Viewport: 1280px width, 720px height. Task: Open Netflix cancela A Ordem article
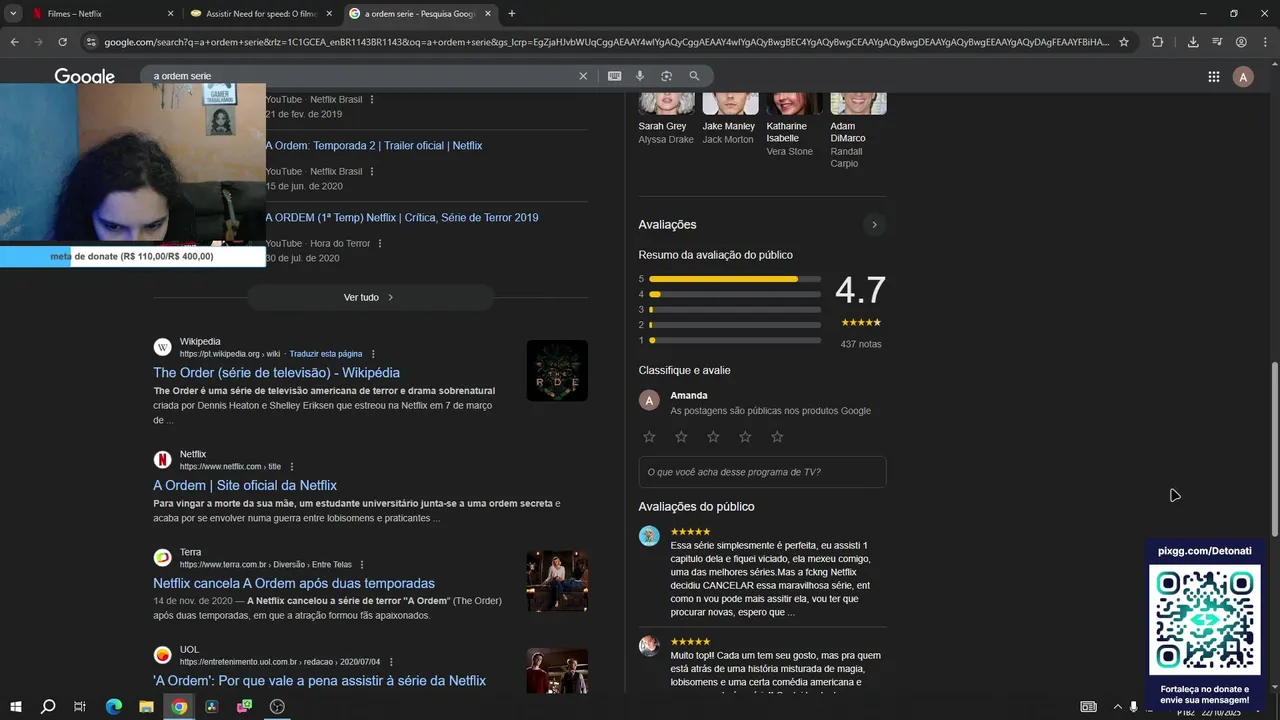(294, 583)
